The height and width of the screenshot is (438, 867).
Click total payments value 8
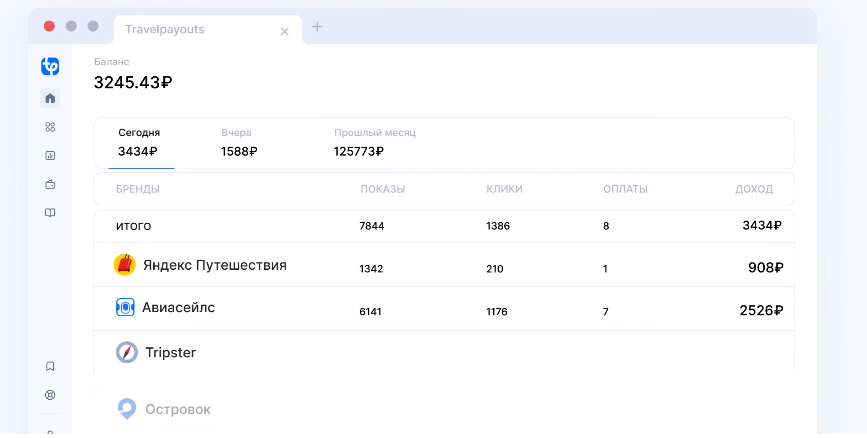606,226
